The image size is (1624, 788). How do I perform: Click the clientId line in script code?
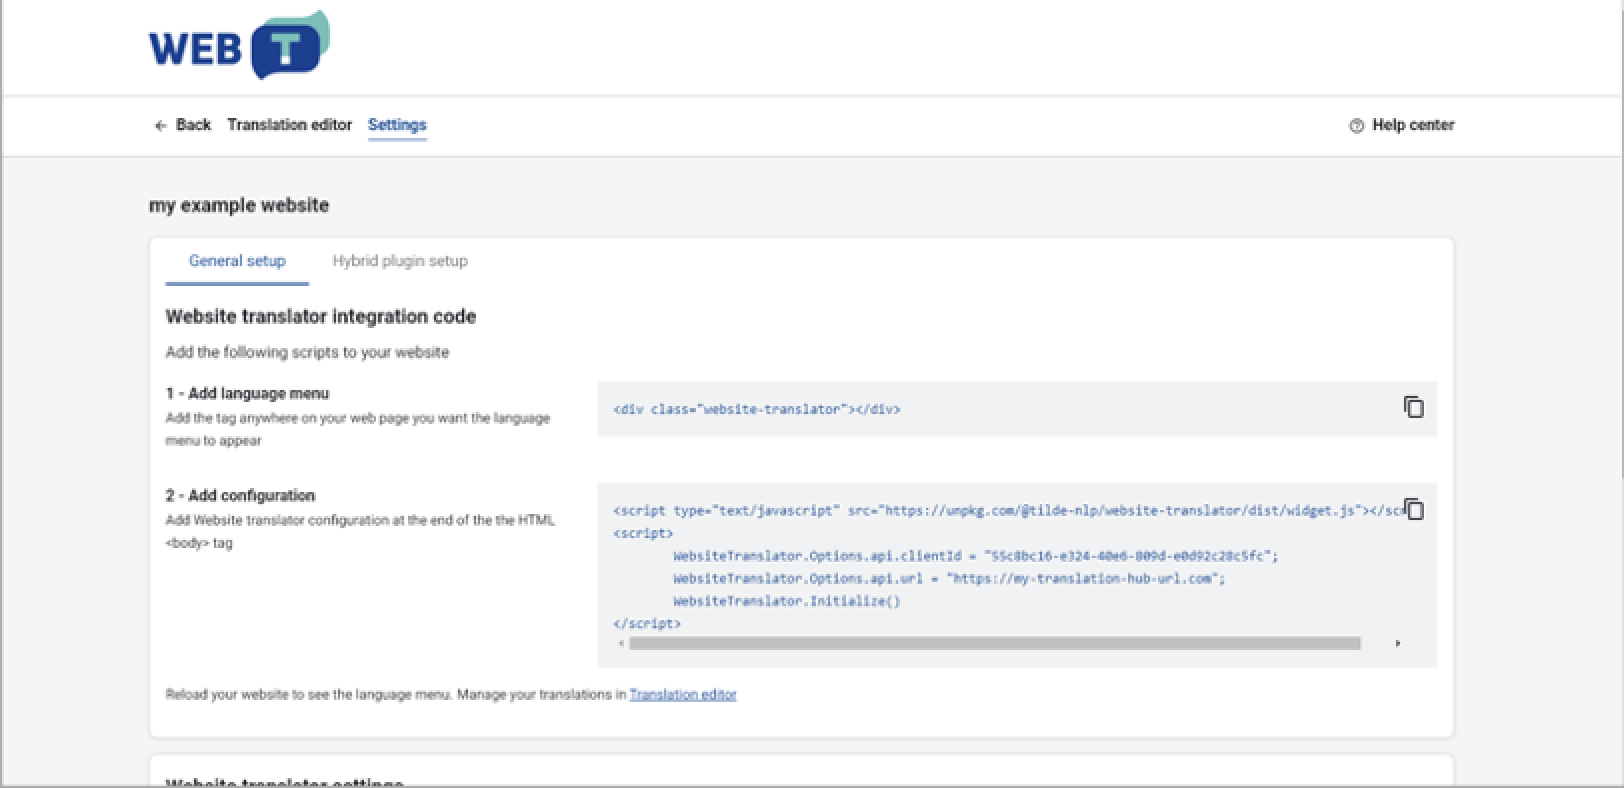(975, 556)
